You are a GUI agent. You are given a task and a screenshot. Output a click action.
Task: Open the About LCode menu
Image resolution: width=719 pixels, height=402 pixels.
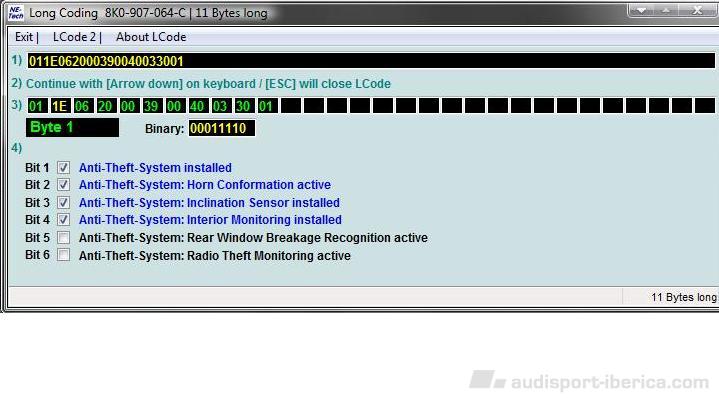tap(151, 37)
